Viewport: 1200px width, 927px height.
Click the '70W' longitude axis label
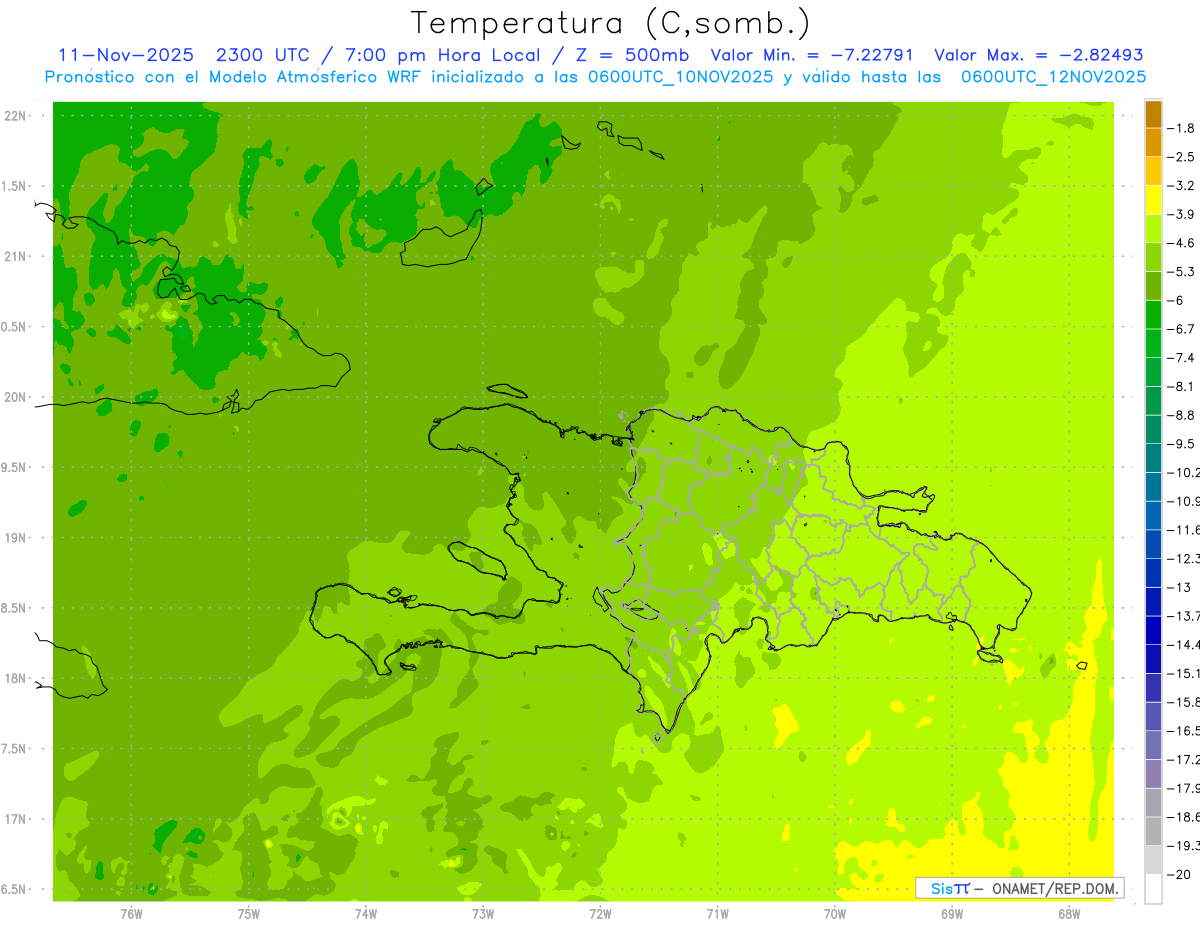835,914
